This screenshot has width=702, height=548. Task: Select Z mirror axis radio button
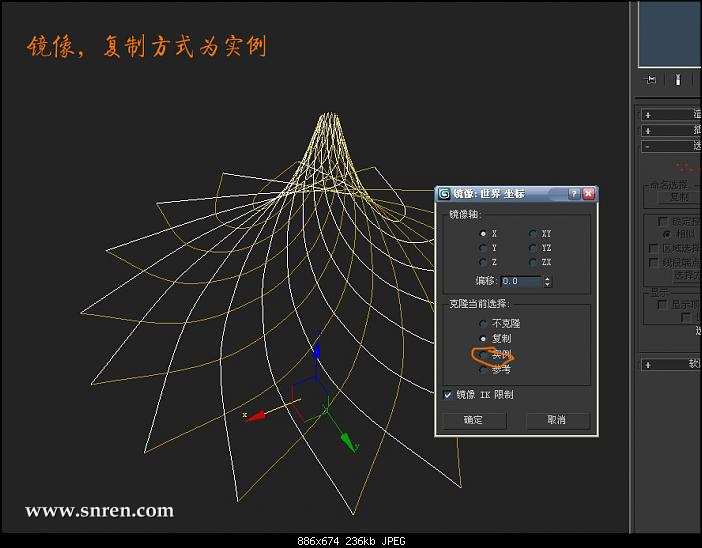coord(483,262)
